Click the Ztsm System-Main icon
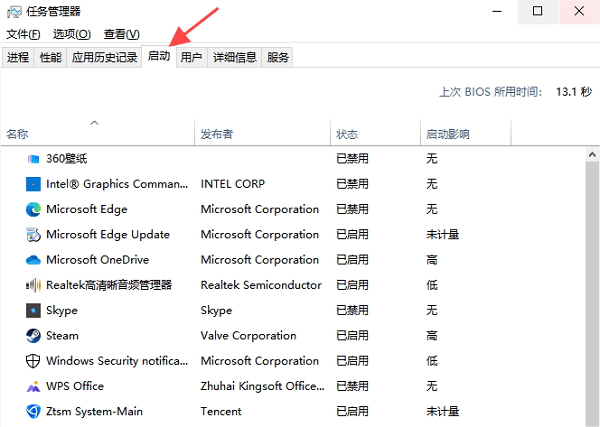This screenshot has width=600, height=427. tap(33, 412)
